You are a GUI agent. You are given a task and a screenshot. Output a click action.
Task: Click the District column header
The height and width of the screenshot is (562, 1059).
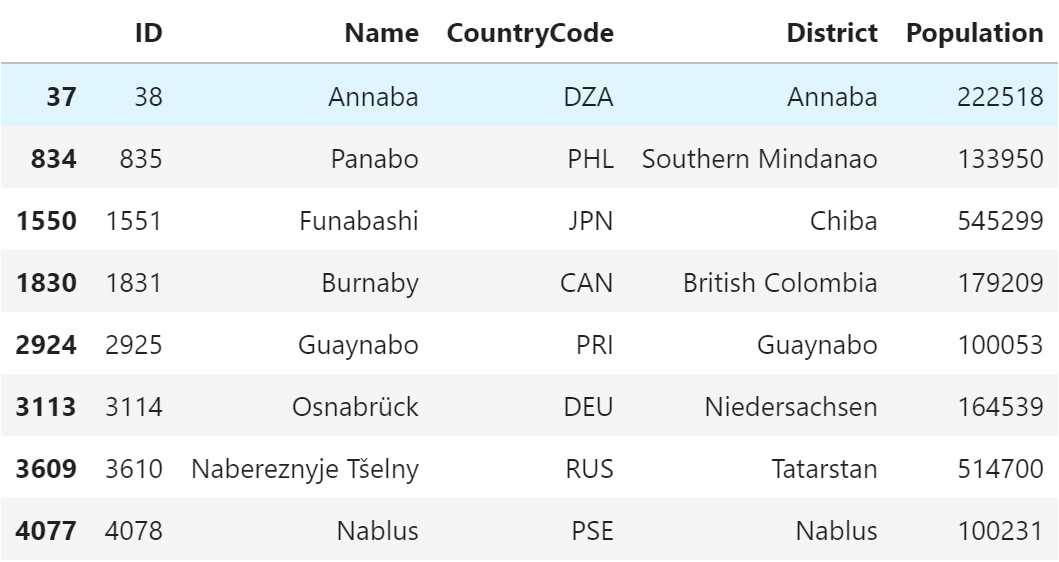coord(831,33)
